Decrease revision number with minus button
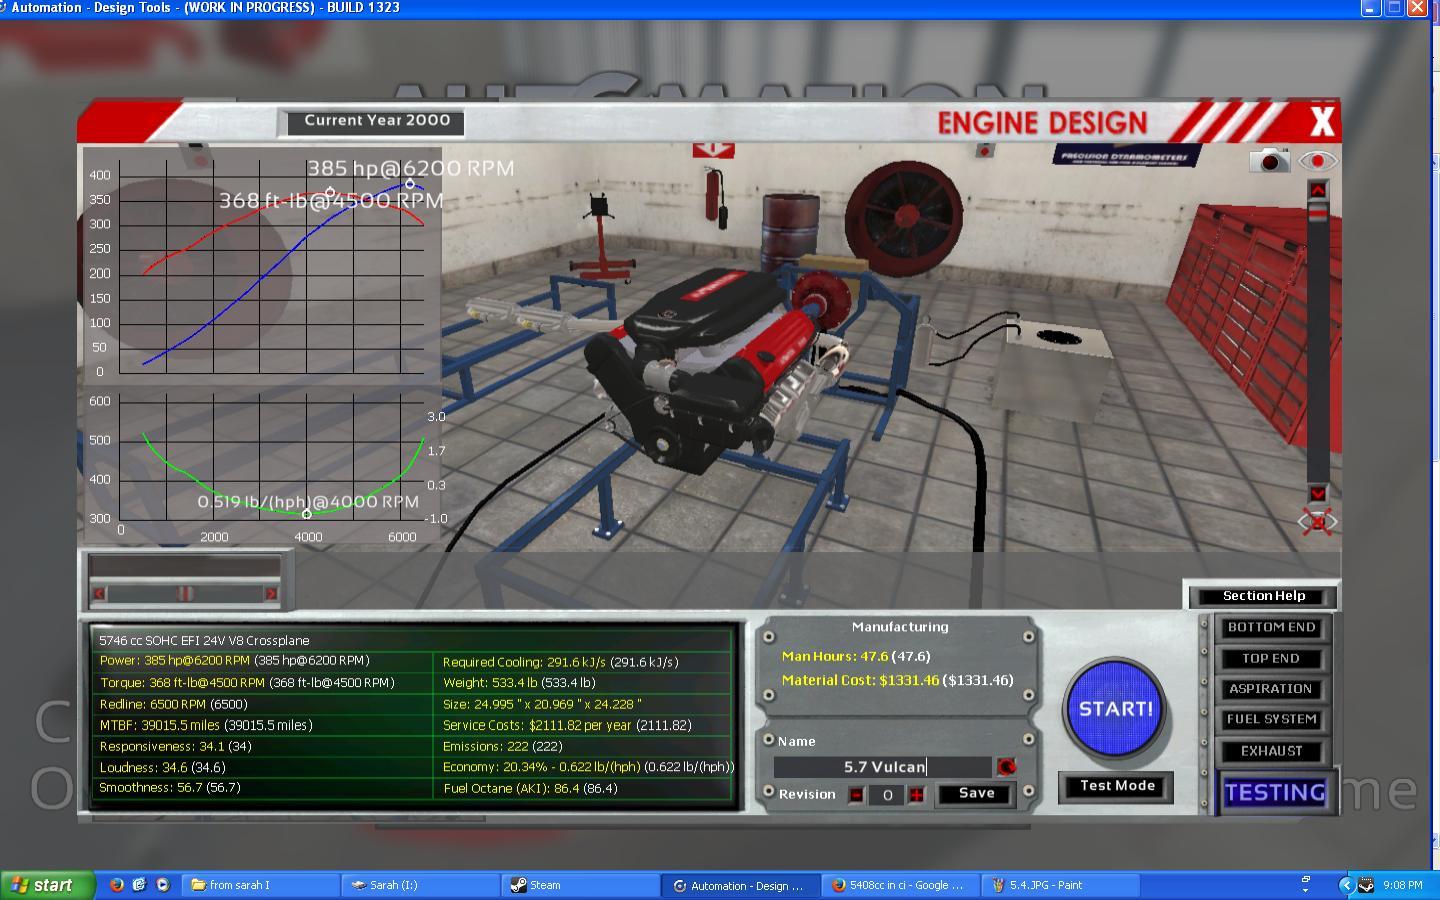The height and width of the screenshot is (900, 1440). 856,795
